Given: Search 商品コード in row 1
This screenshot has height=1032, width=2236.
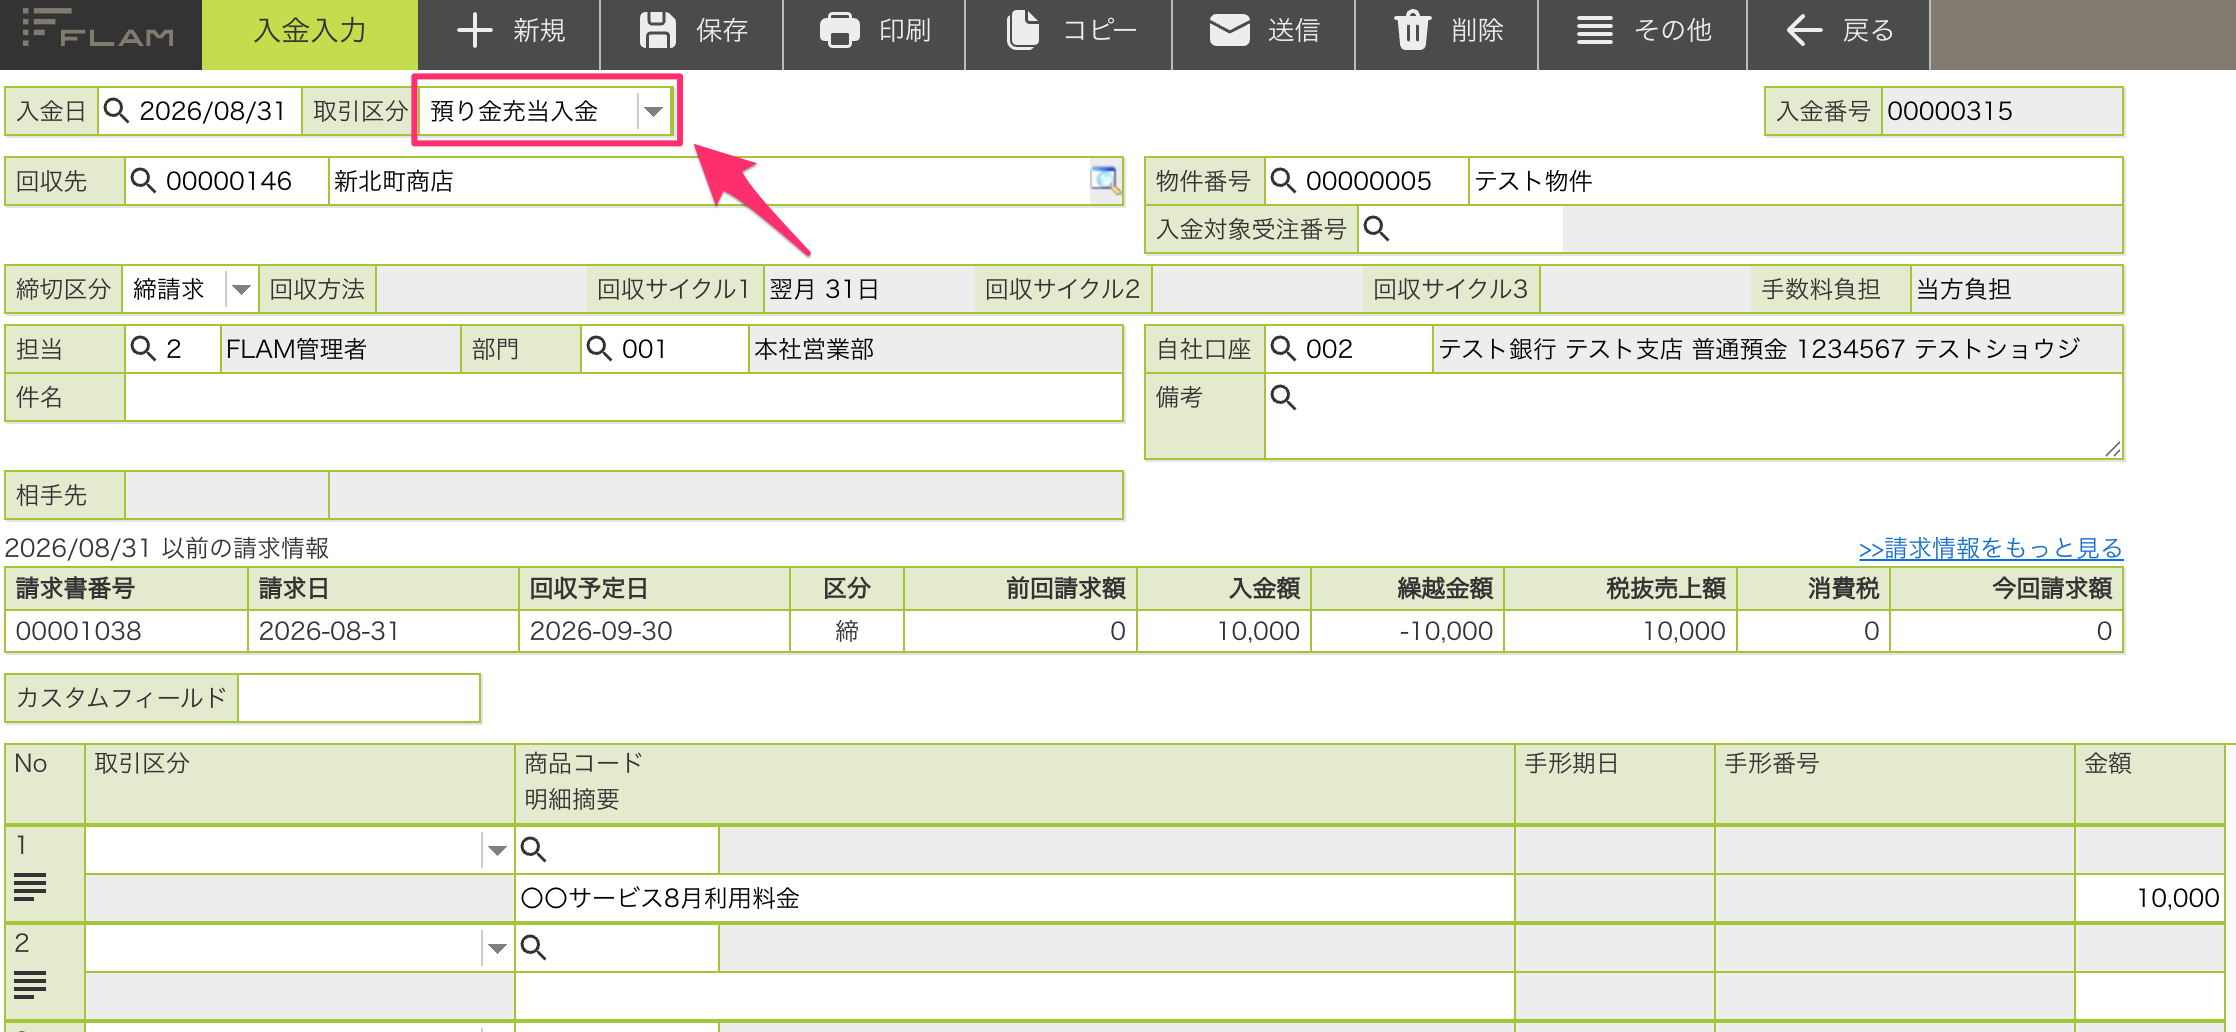Looking at the screenshot, I should coord(533,850).
